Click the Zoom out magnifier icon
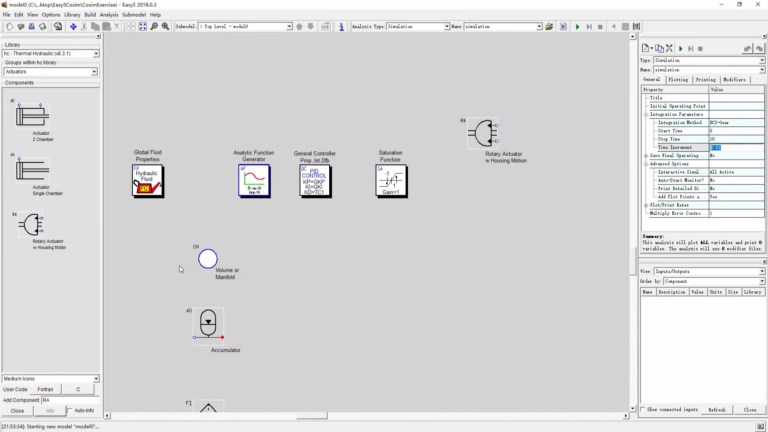This screenshot has height=432, width=768. [154, 26]
